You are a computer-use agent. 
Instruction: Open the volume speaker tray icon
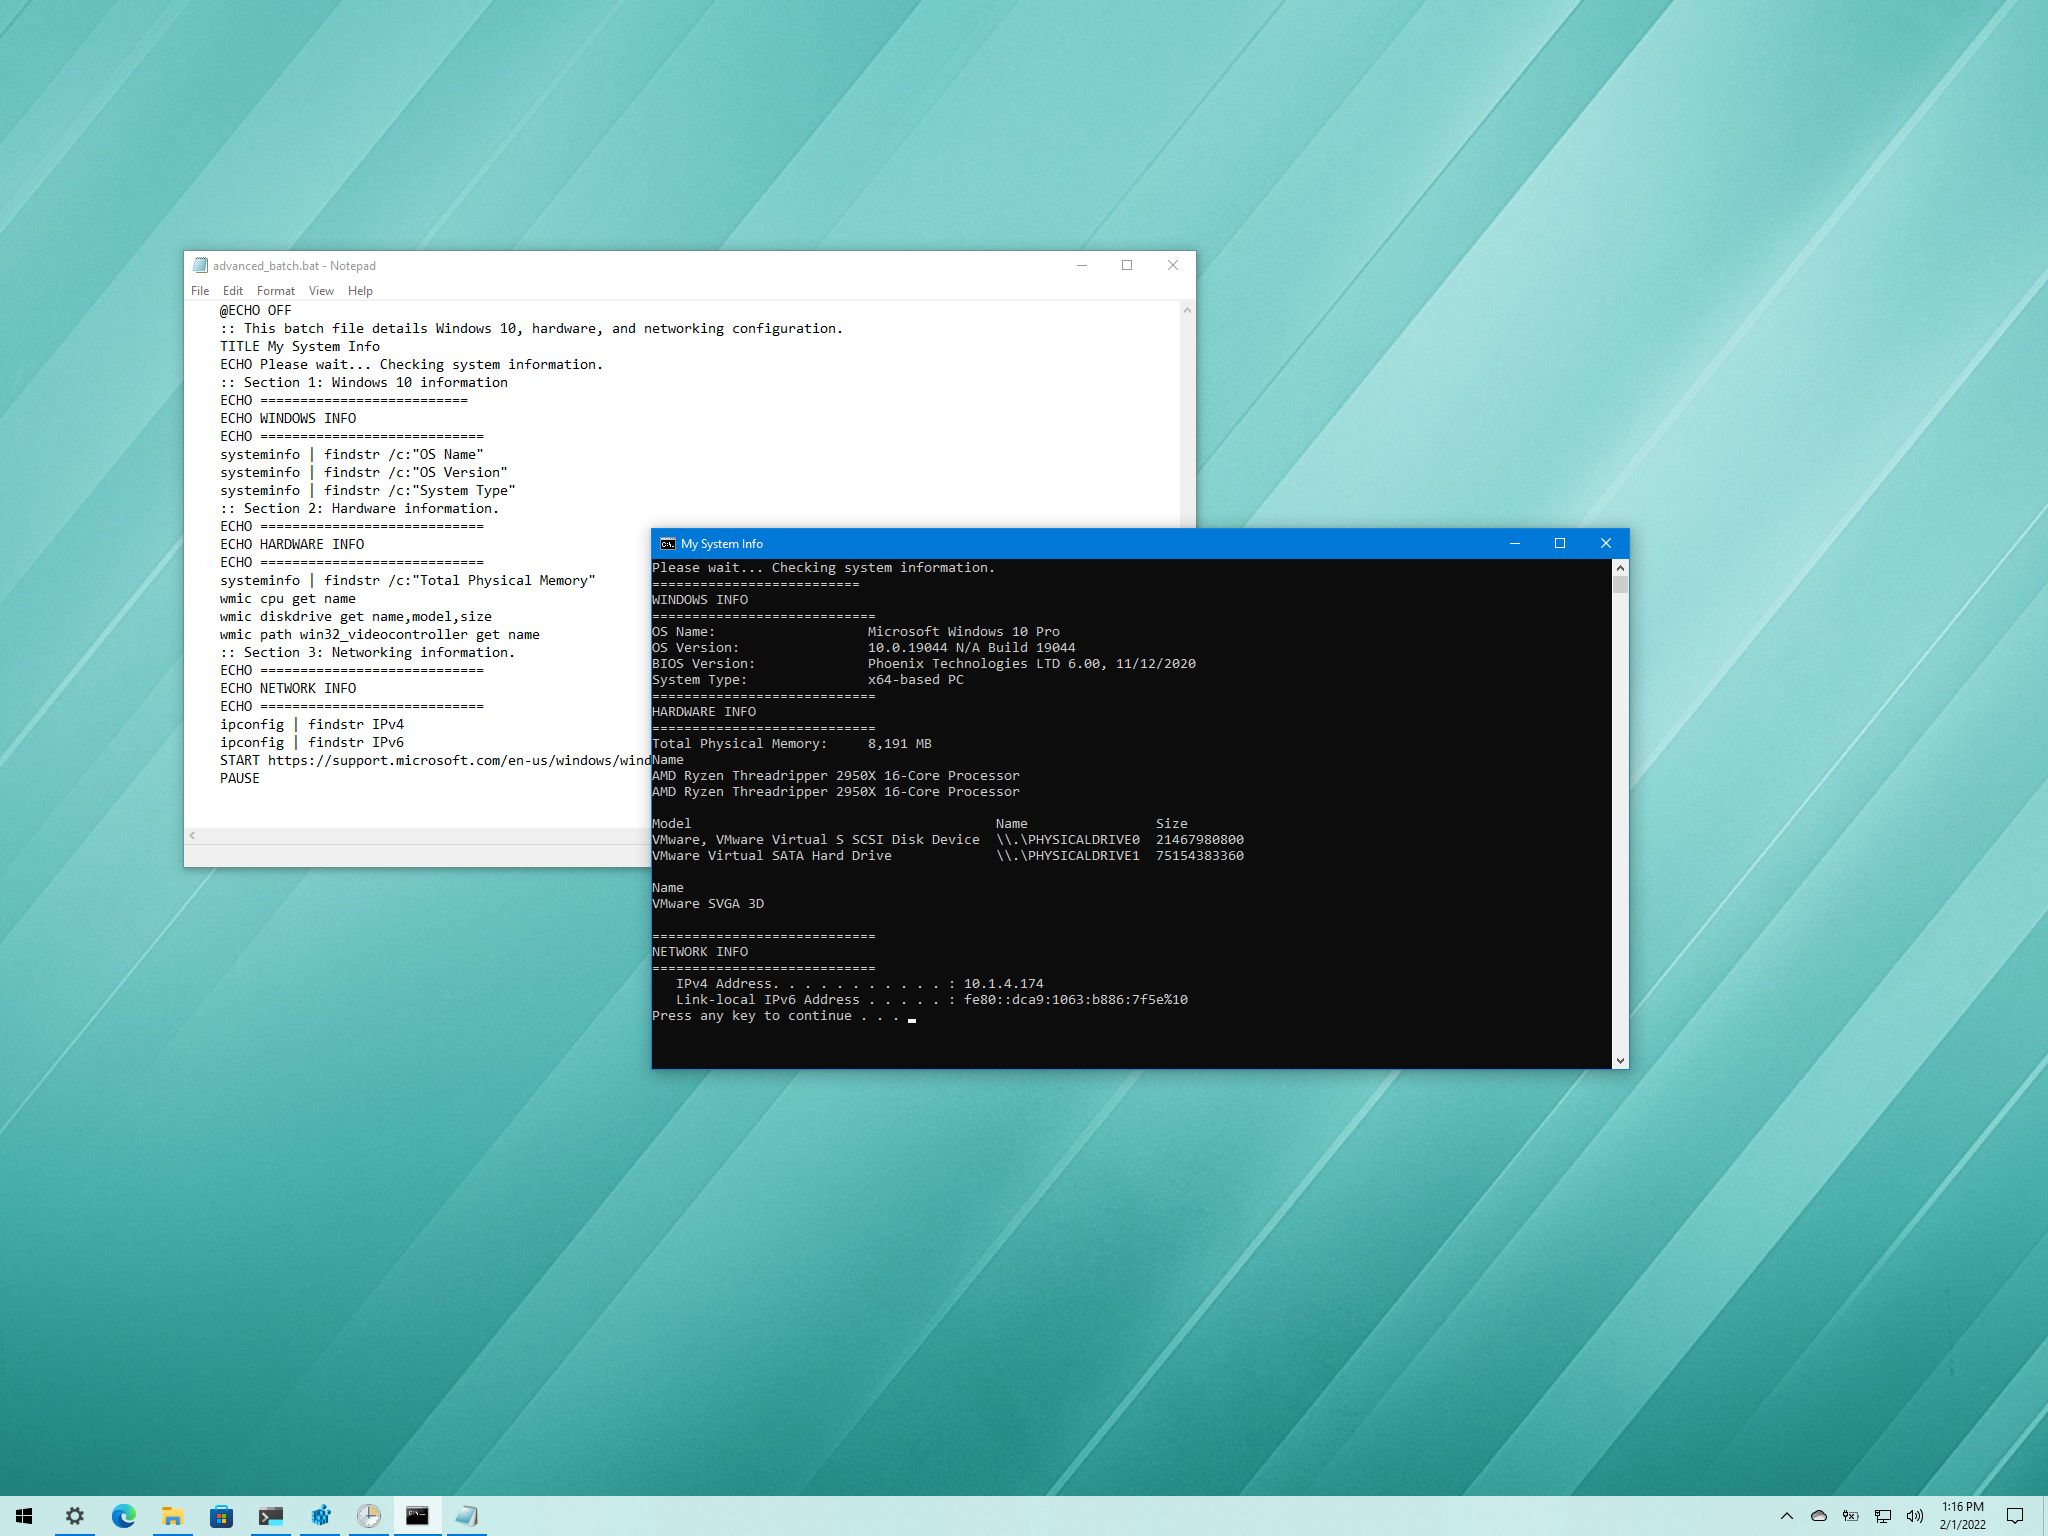pyautogui.click(x=1914, y=1516)
